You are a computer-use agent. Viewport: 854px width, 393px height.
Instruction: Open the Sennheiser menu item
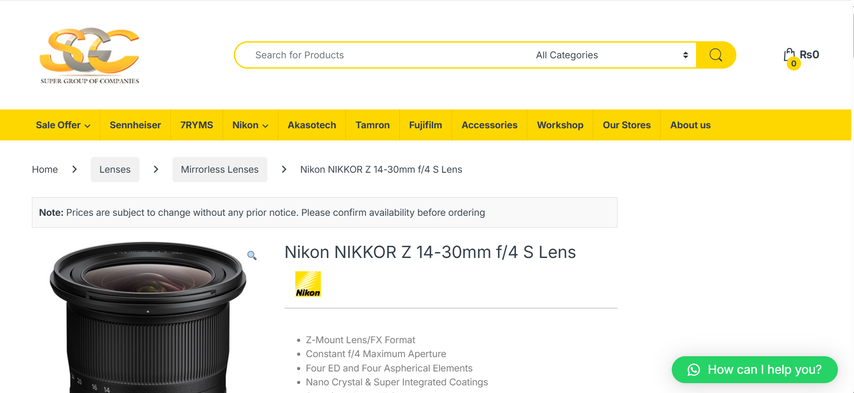(x=135, y=125)
